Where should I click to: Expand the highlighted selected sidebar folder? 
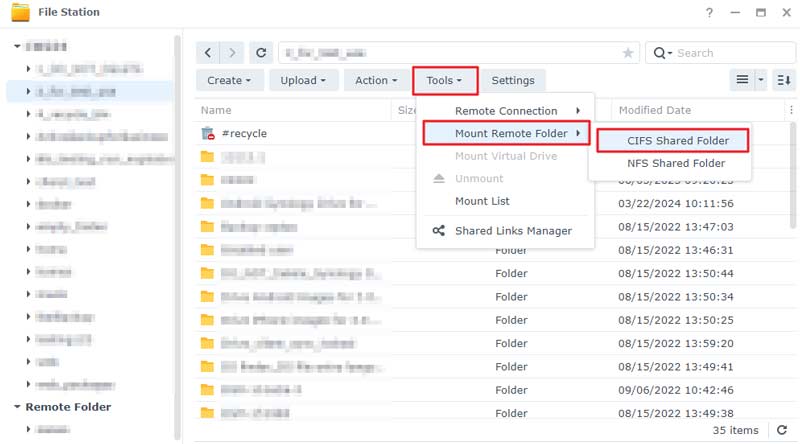click(x=28, y=91)
